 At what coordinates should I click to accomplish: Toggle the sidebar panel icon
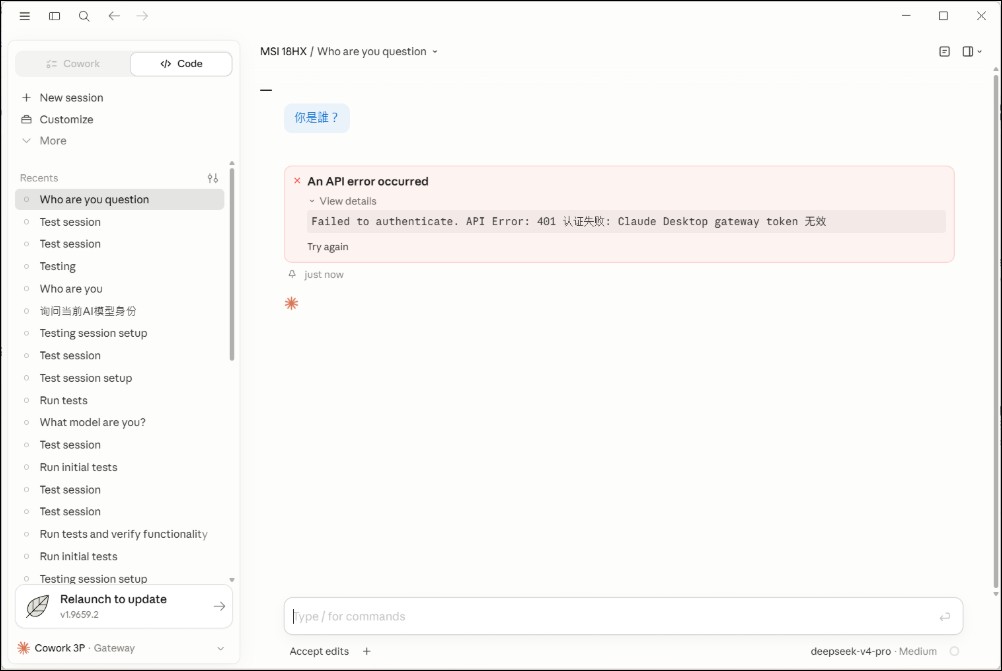(54, 16)
